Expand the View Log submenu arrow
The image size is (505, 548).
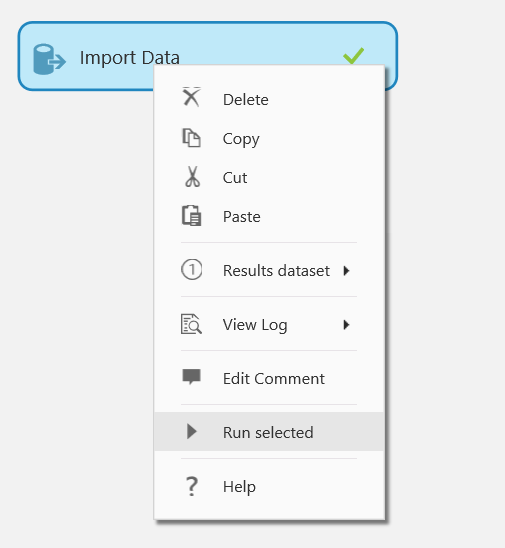coord(346,325)
